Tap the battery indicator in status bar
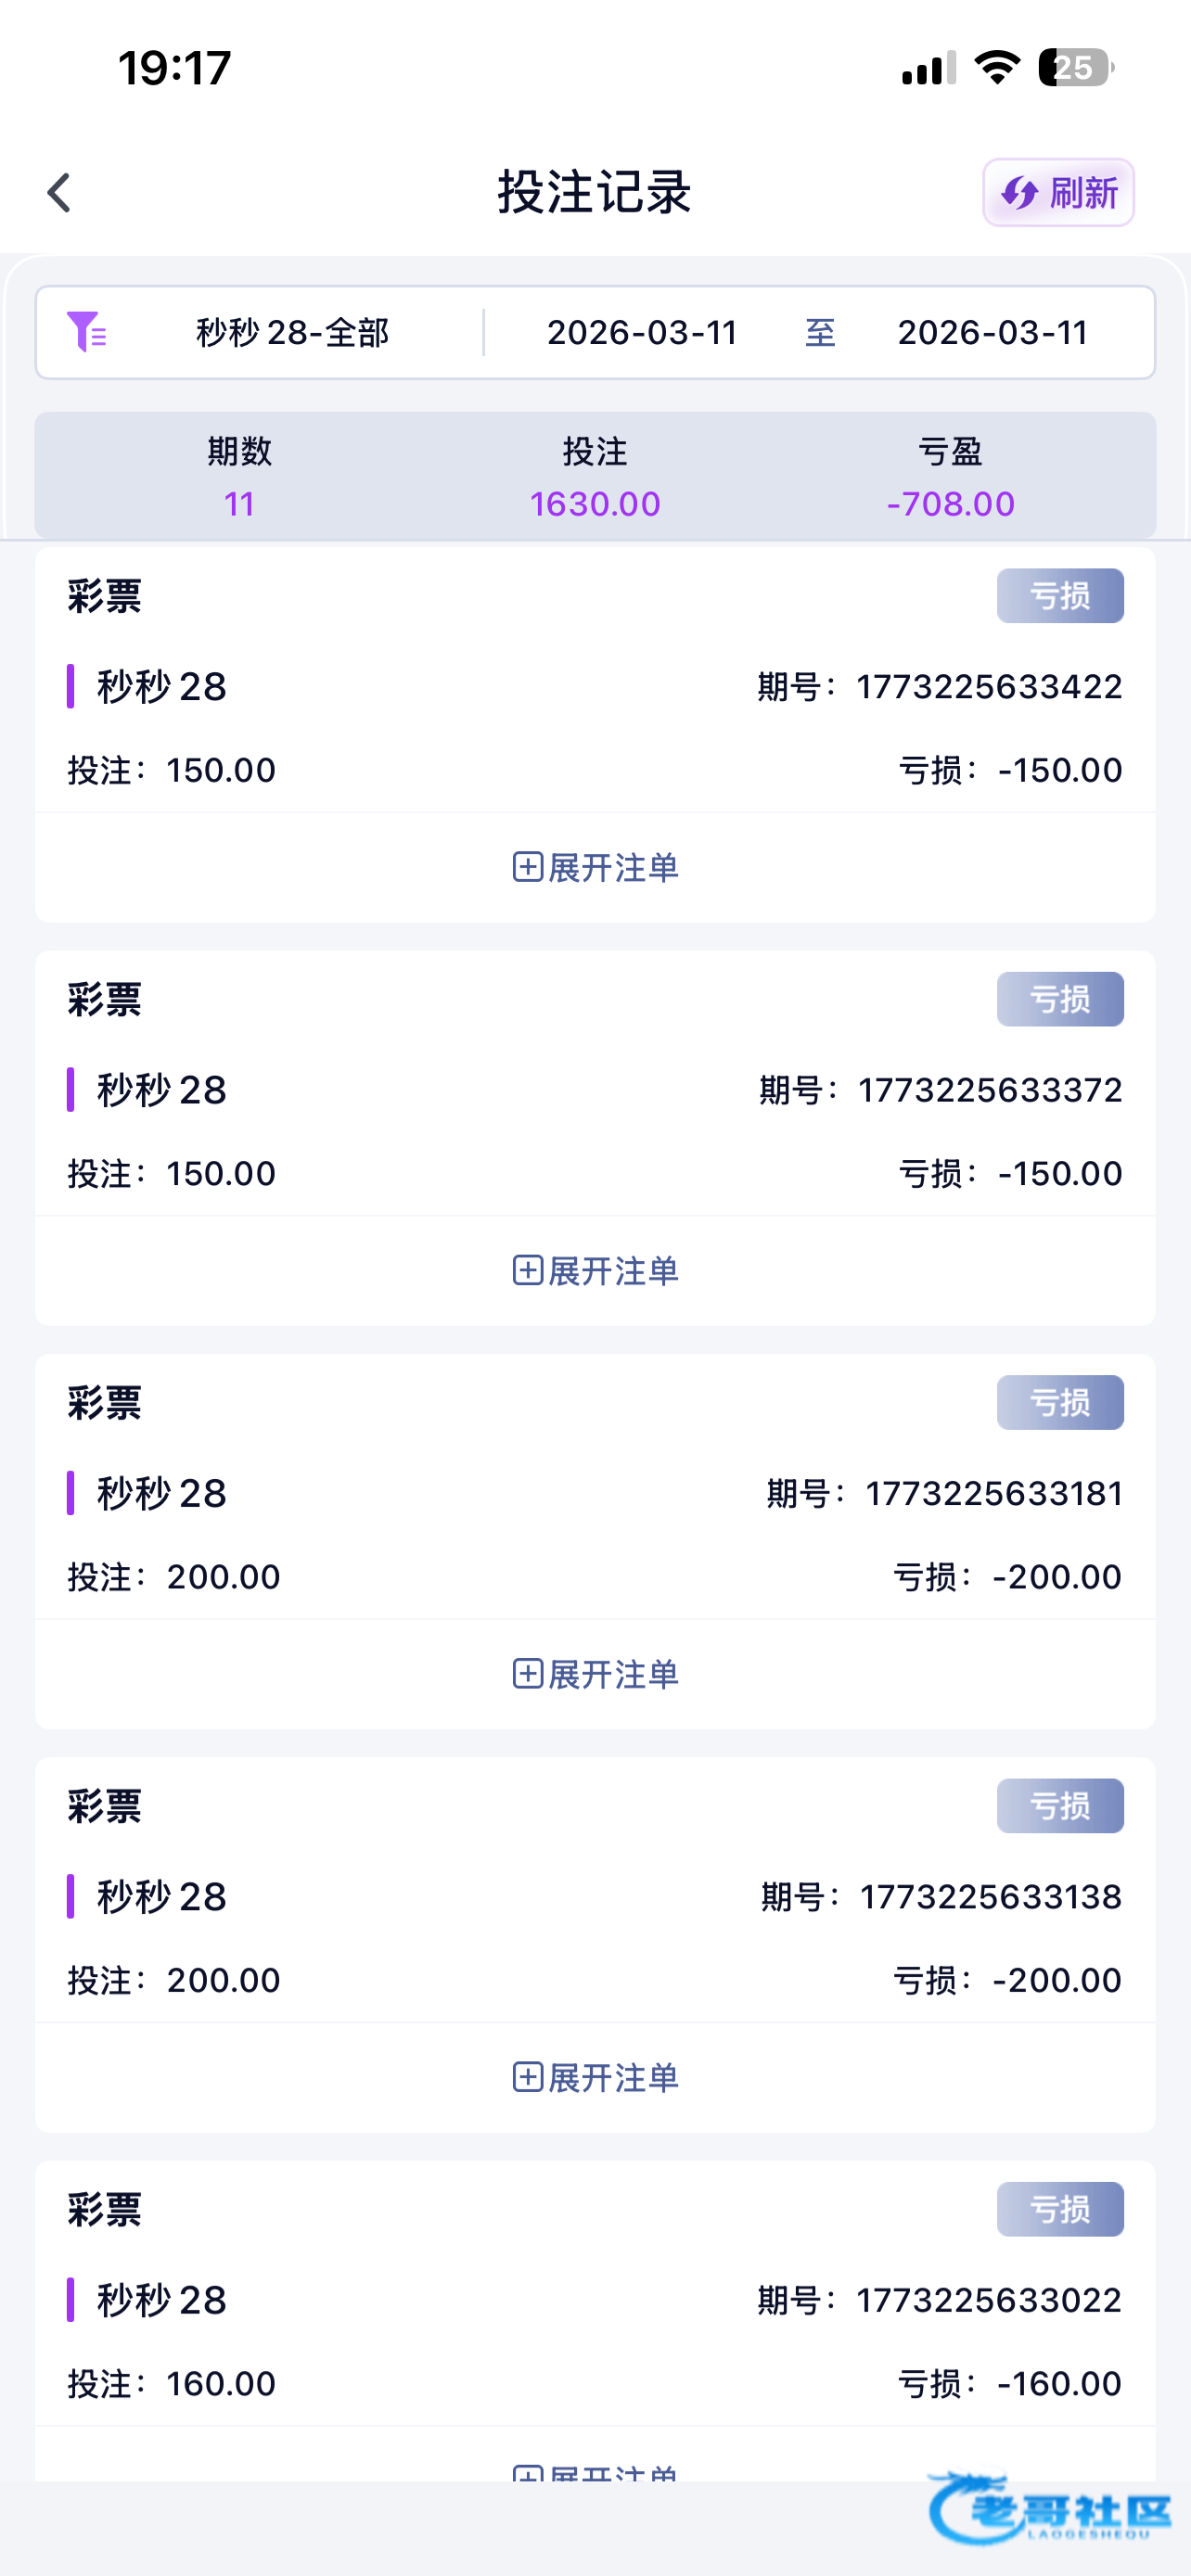 (1075, 68)
